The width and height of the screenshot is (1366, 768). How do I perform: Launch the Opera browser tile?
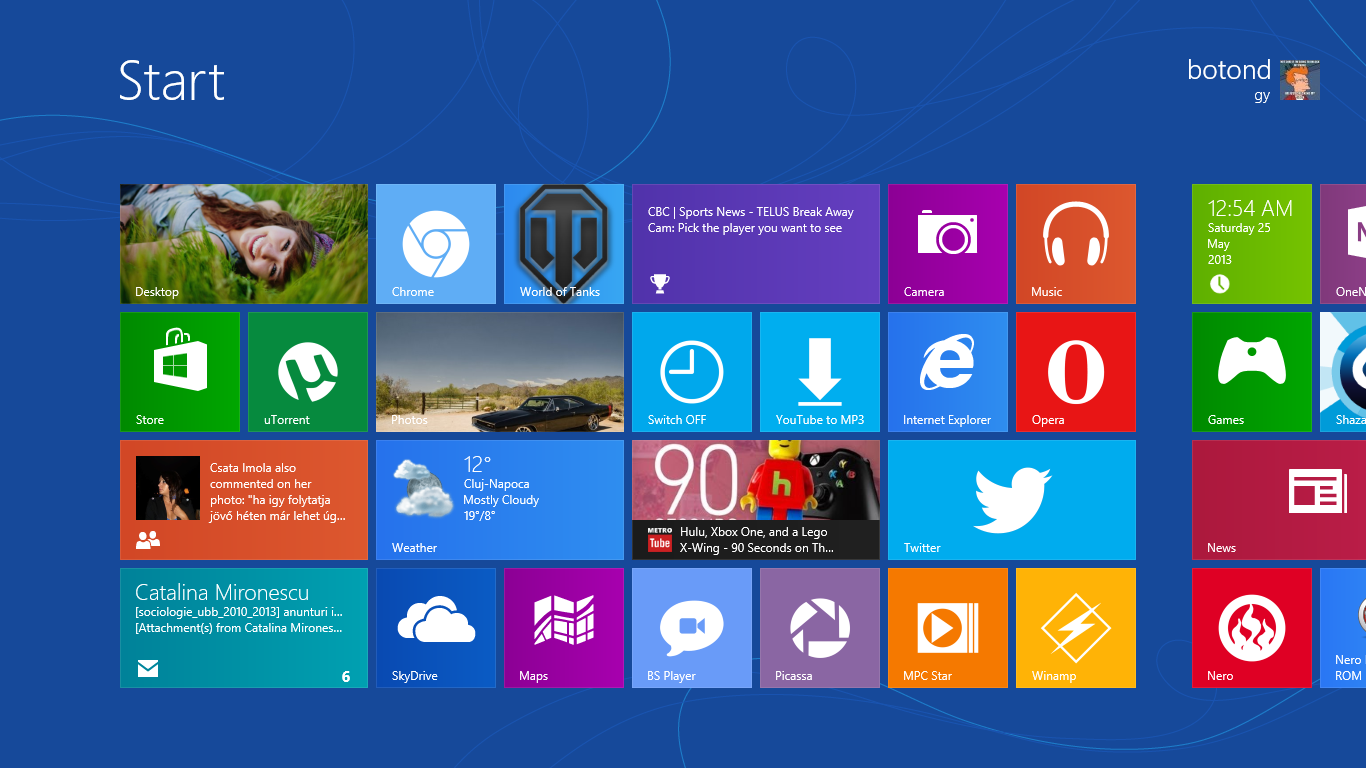pos(1076,372)
